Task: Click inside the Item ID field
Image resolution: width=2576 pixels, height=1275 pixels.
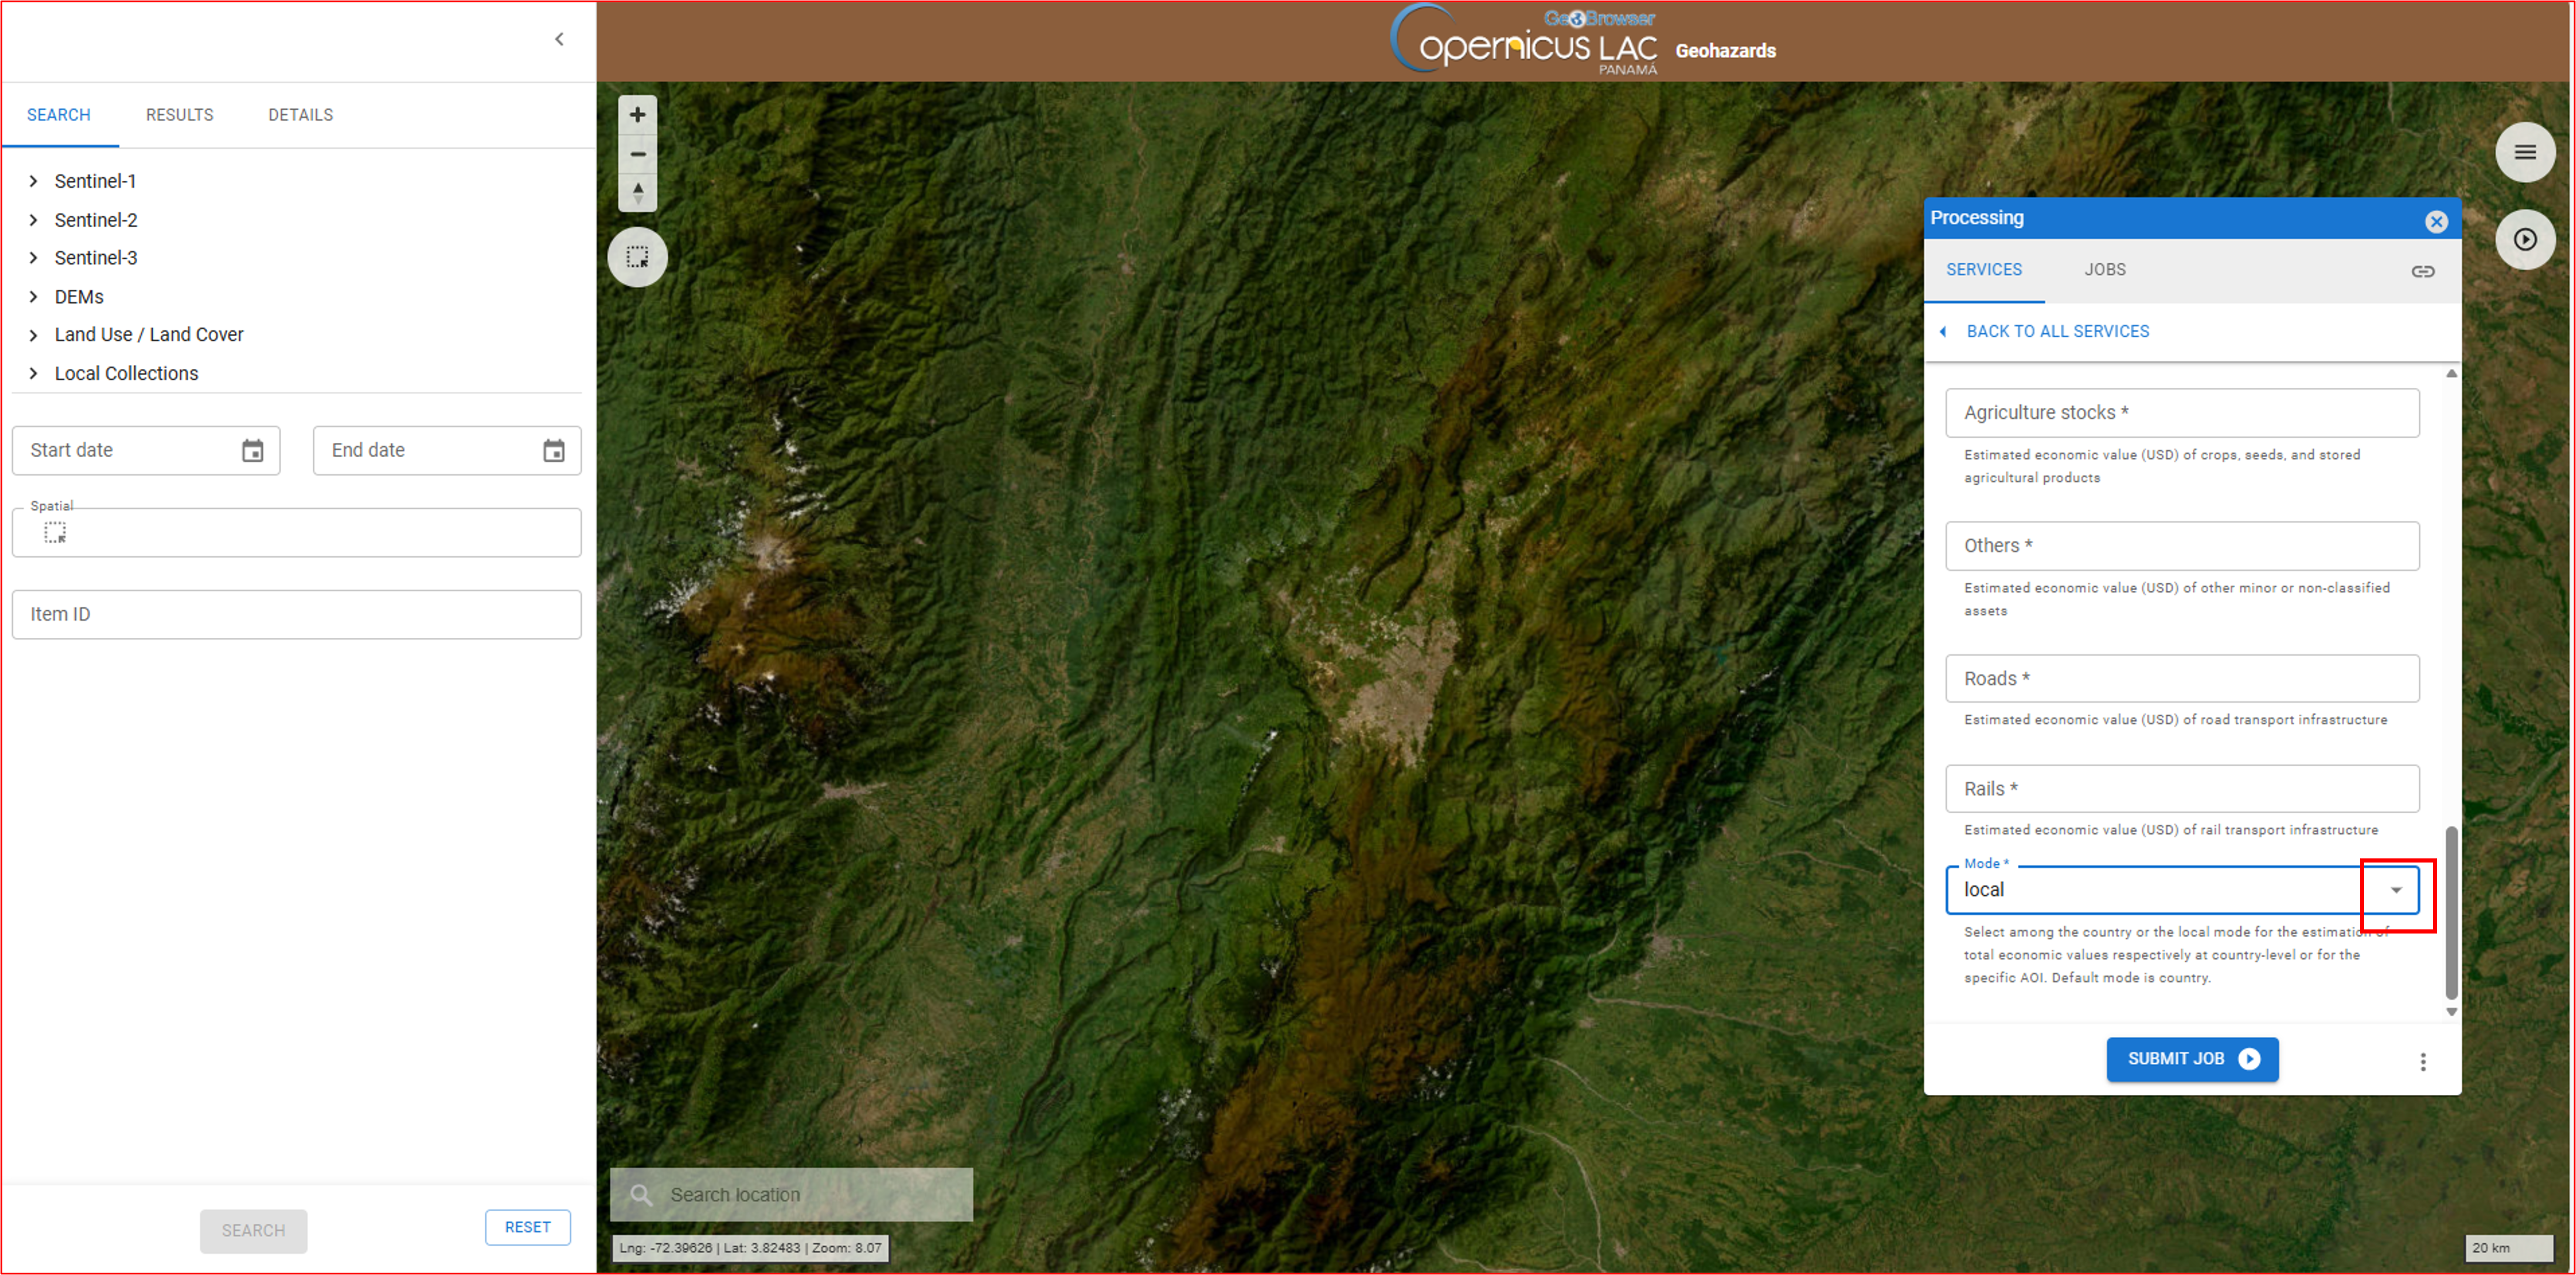Action: [x=296, y=614]
